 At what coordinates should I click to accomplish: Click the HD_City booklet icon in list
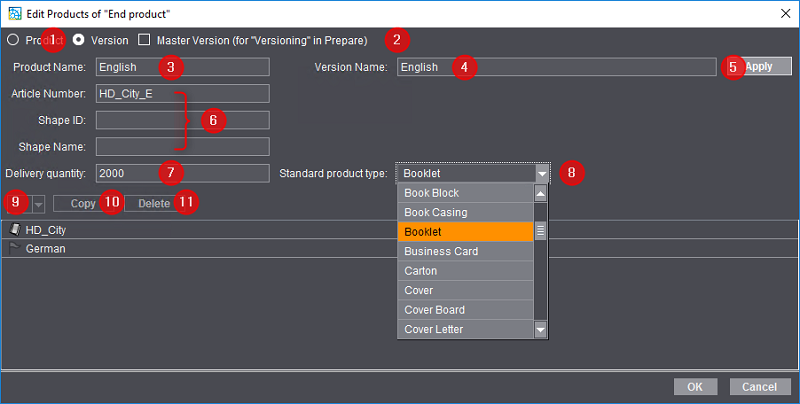pos(14,230)
